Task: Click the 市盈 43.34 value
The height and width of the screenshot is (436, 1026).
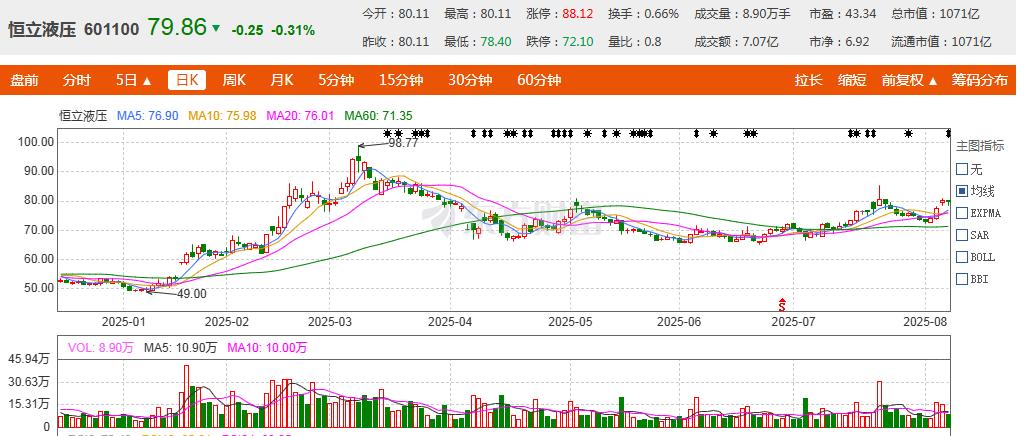Action: 860,14
